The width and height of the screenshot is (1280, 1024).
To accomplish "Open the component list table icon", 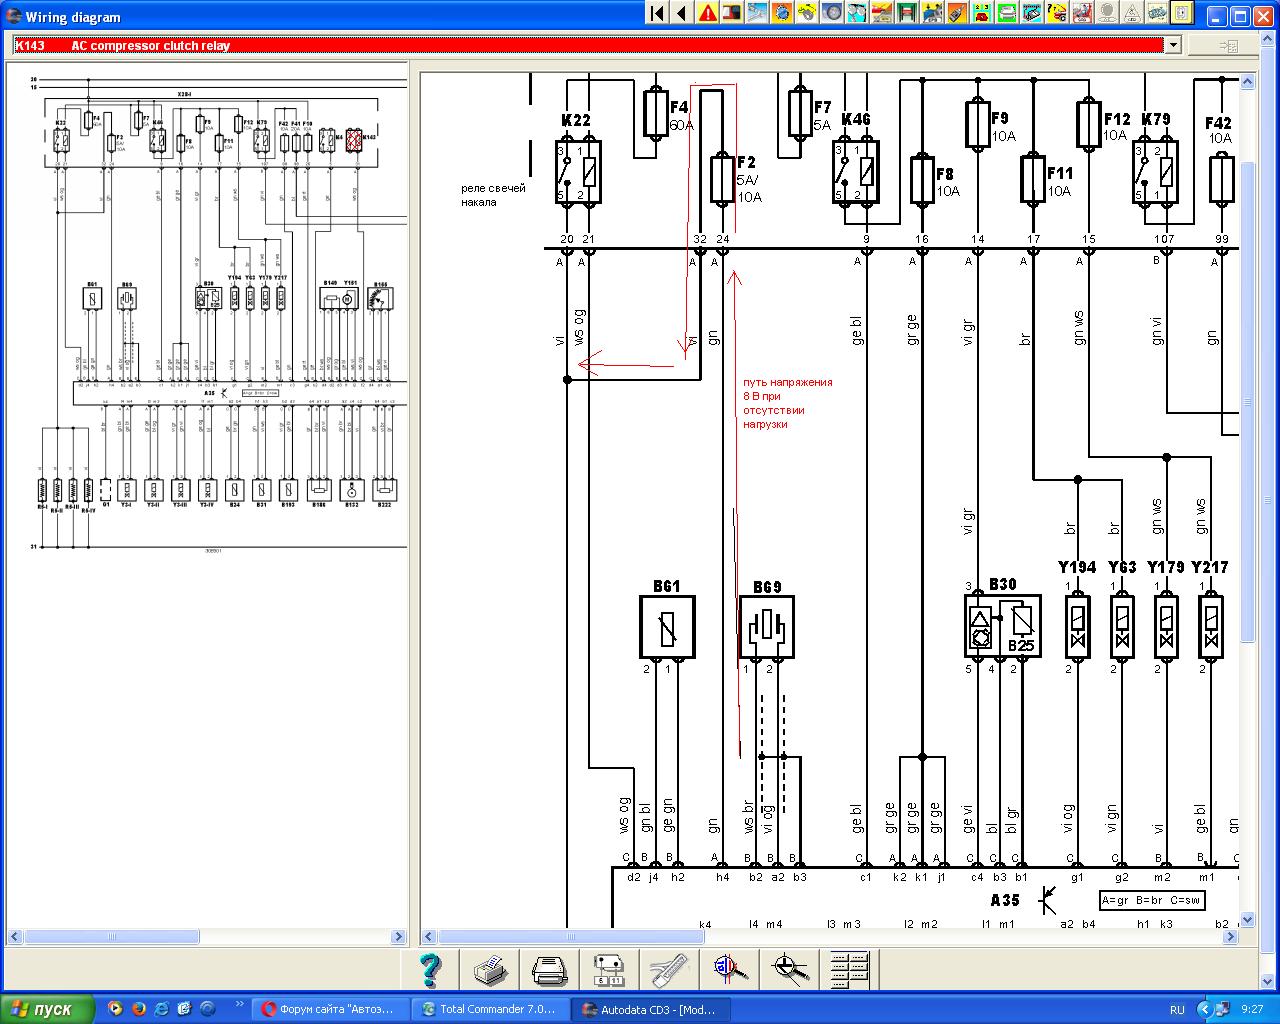I will click(x=850, y=969).
